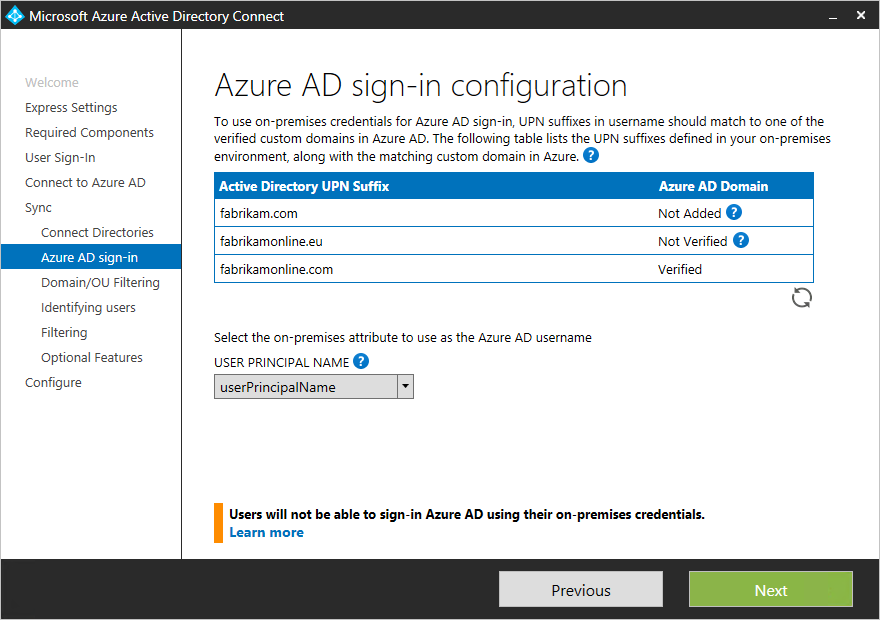Viewport: 880px width, 620px height.
Task: Click the Next button
Action: click(770, 589)
